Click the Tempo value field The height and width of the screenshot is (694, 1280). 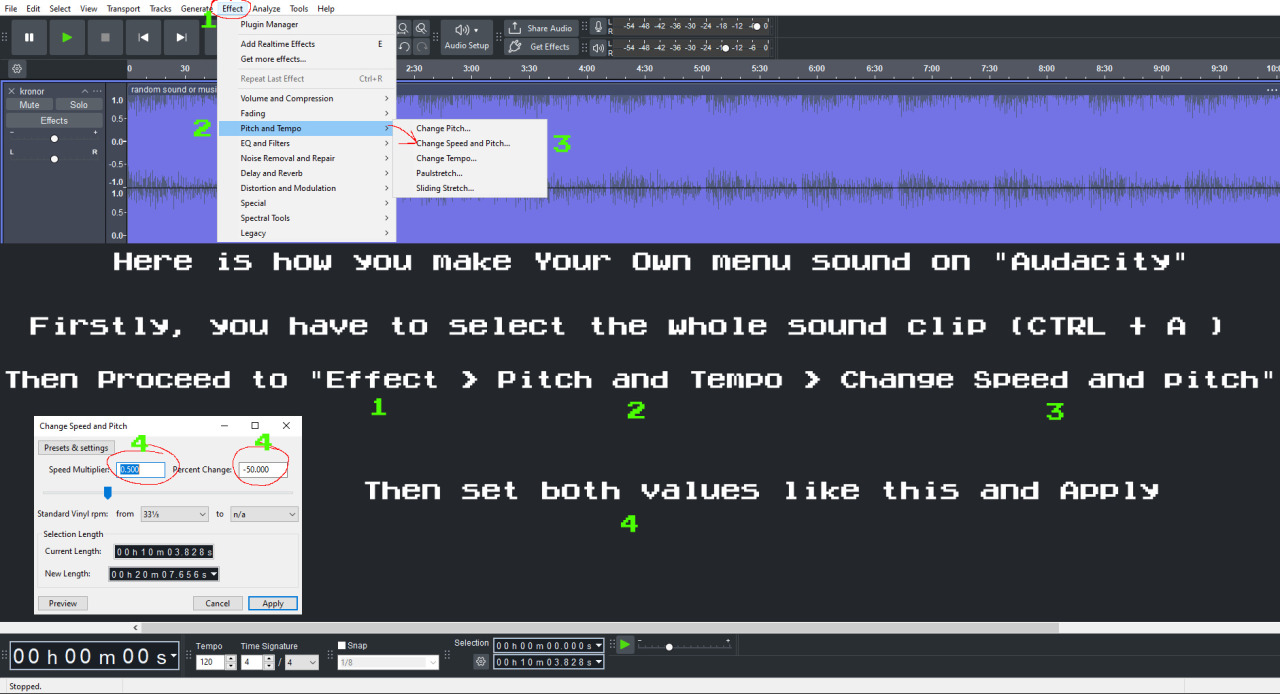coord(210,662)
